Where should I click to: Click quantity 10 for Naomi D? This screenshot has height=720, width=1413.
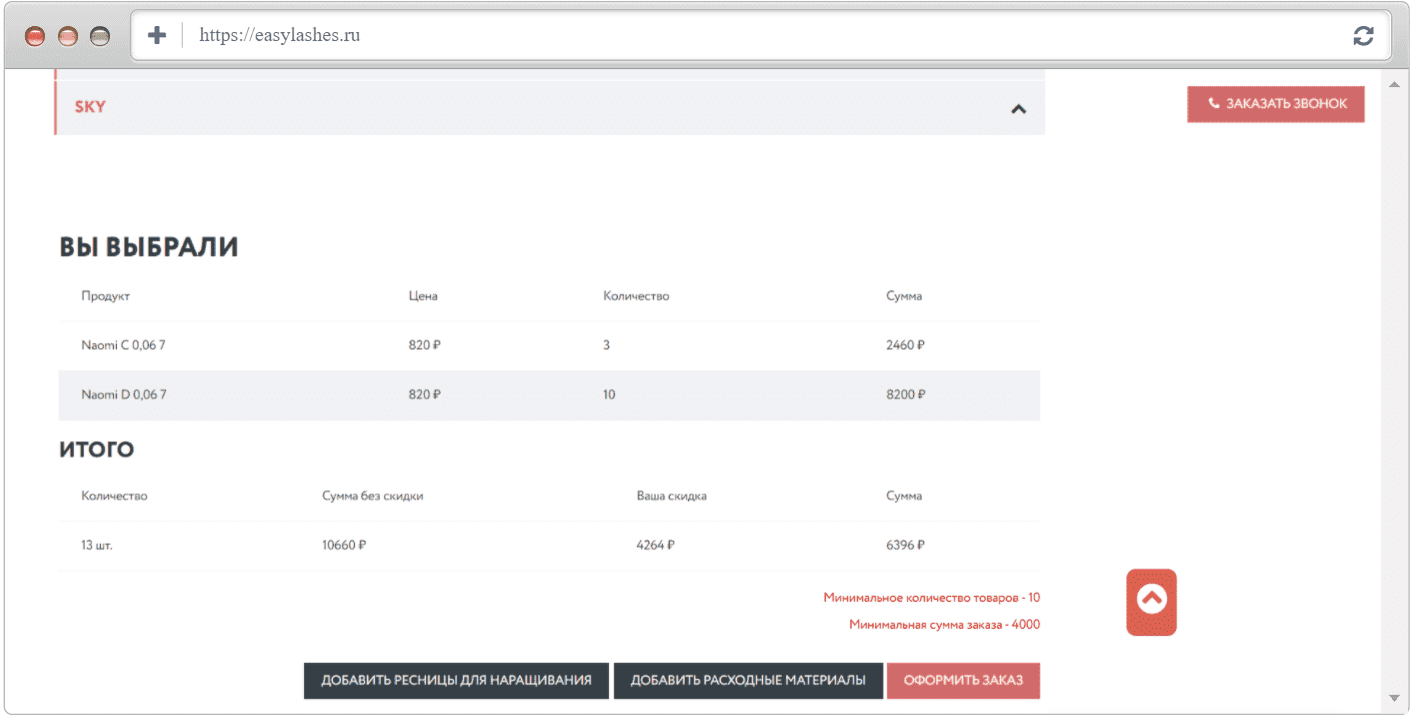pyautogui.click(x=609, y=395)
